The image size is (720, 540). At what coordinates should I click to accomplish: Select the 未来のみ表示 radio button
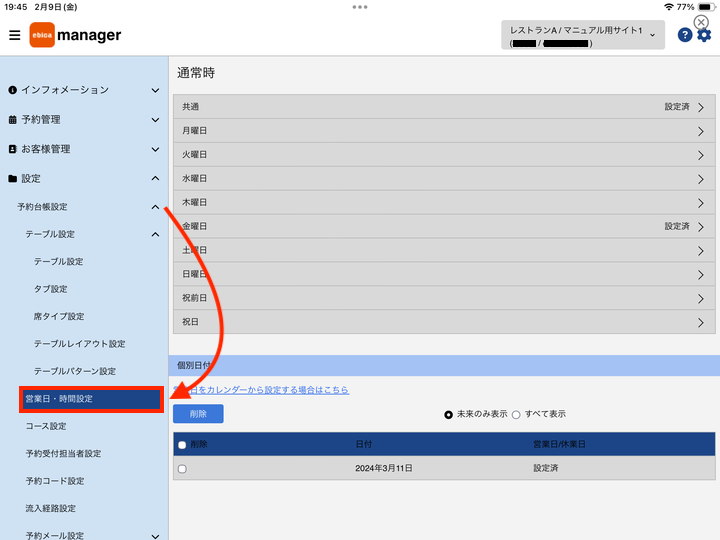coord(448,415)
